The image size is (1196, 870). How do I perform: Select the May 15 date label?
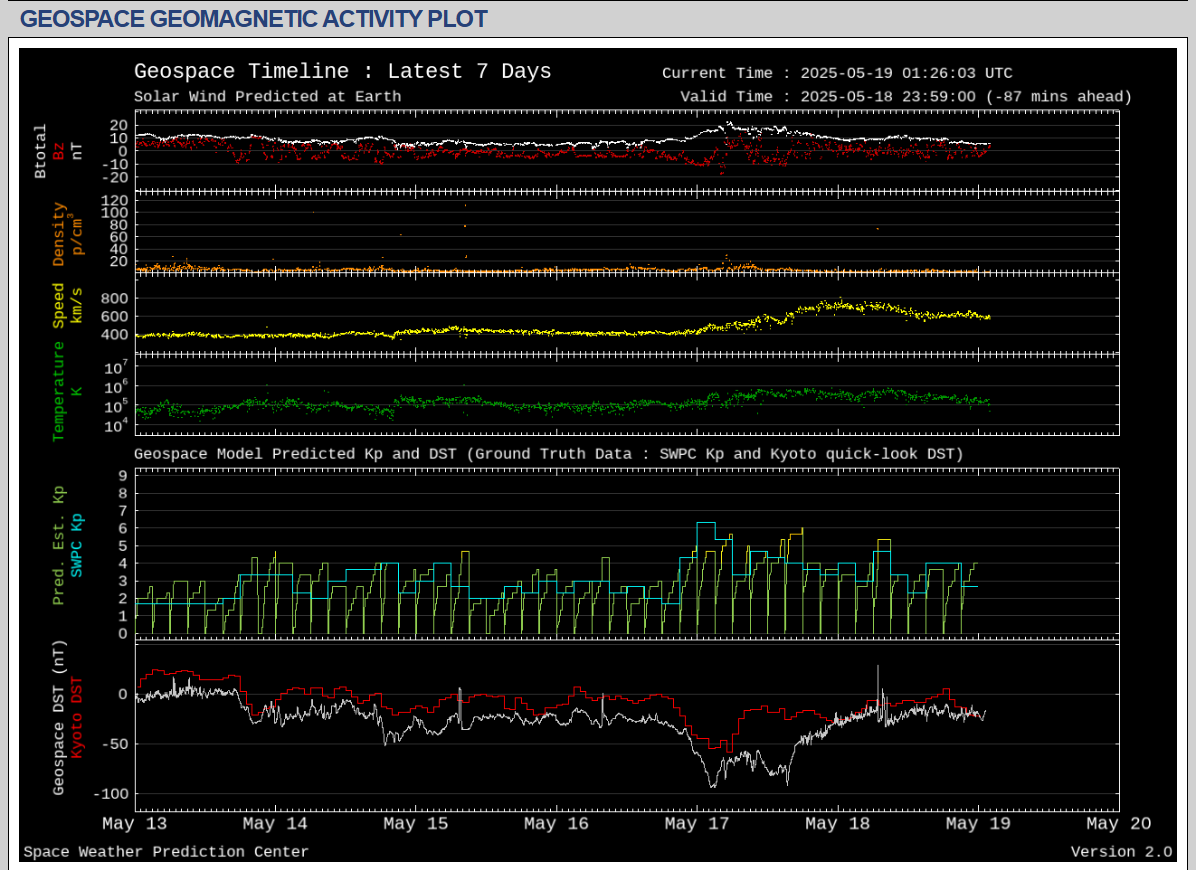tap(415, 824)
